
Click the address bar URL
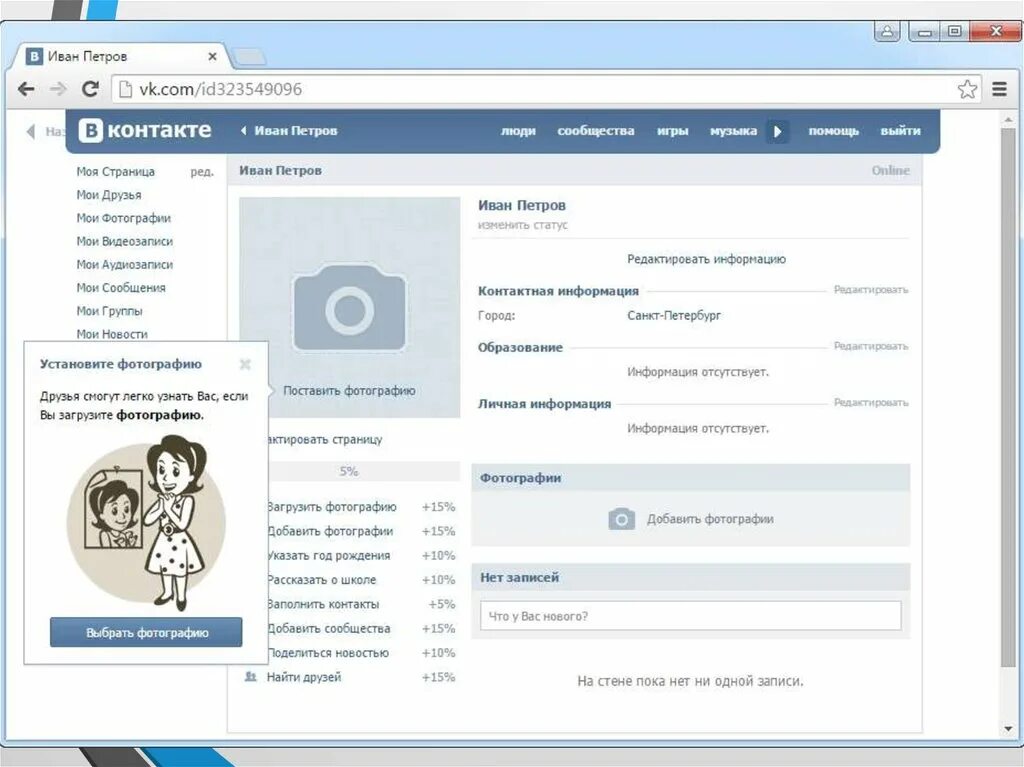coord(220,89)
